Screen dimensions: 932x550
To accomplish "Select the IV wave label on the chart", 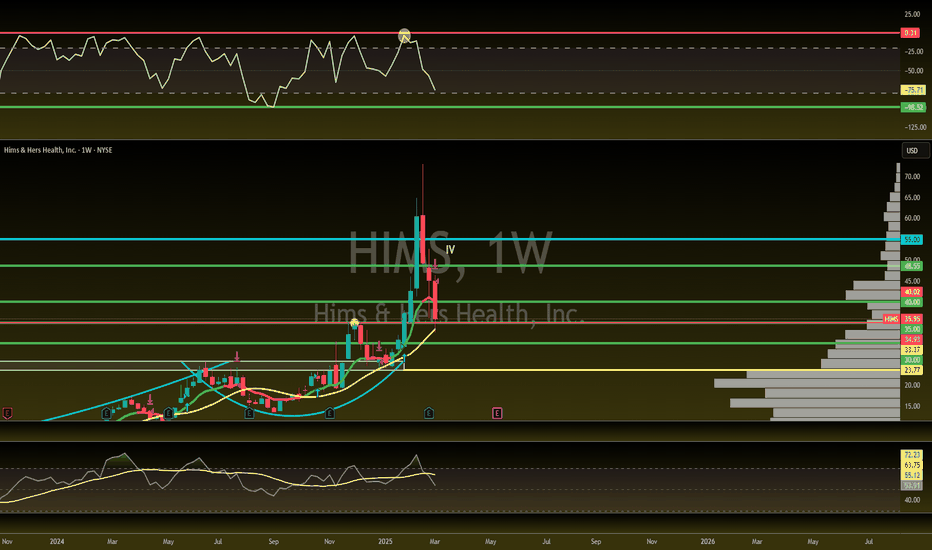I will click(x=451, y=250).
